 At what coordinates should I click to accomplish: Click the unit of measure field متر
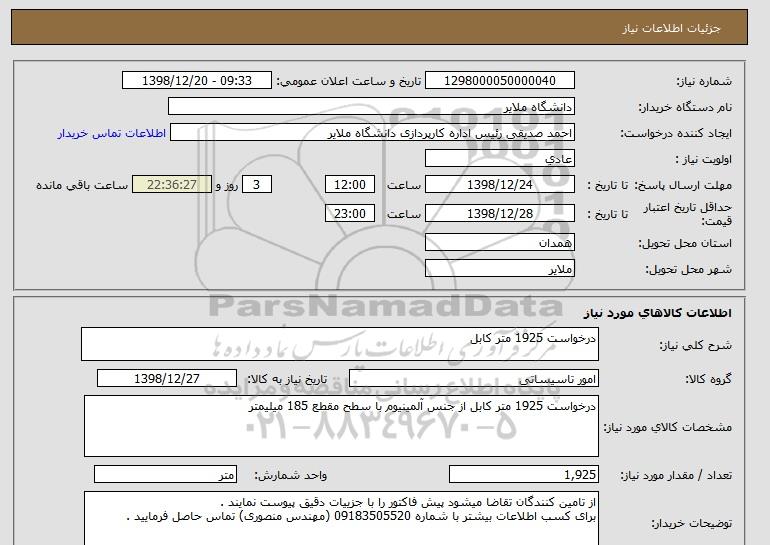coord(165,474)
